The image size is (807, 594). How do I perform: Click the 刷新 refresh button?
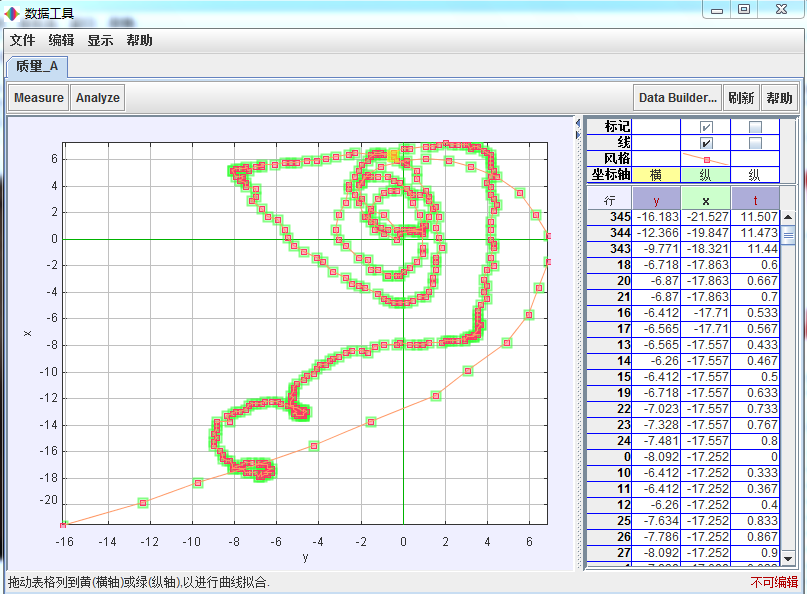coord(741,98)
